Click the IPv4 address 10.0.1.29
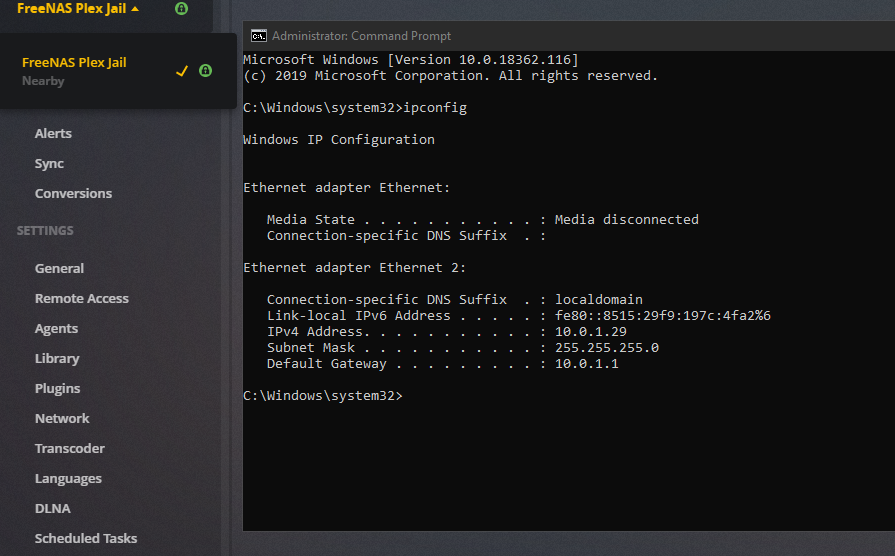The image size is (895, 556). [591, 332]
